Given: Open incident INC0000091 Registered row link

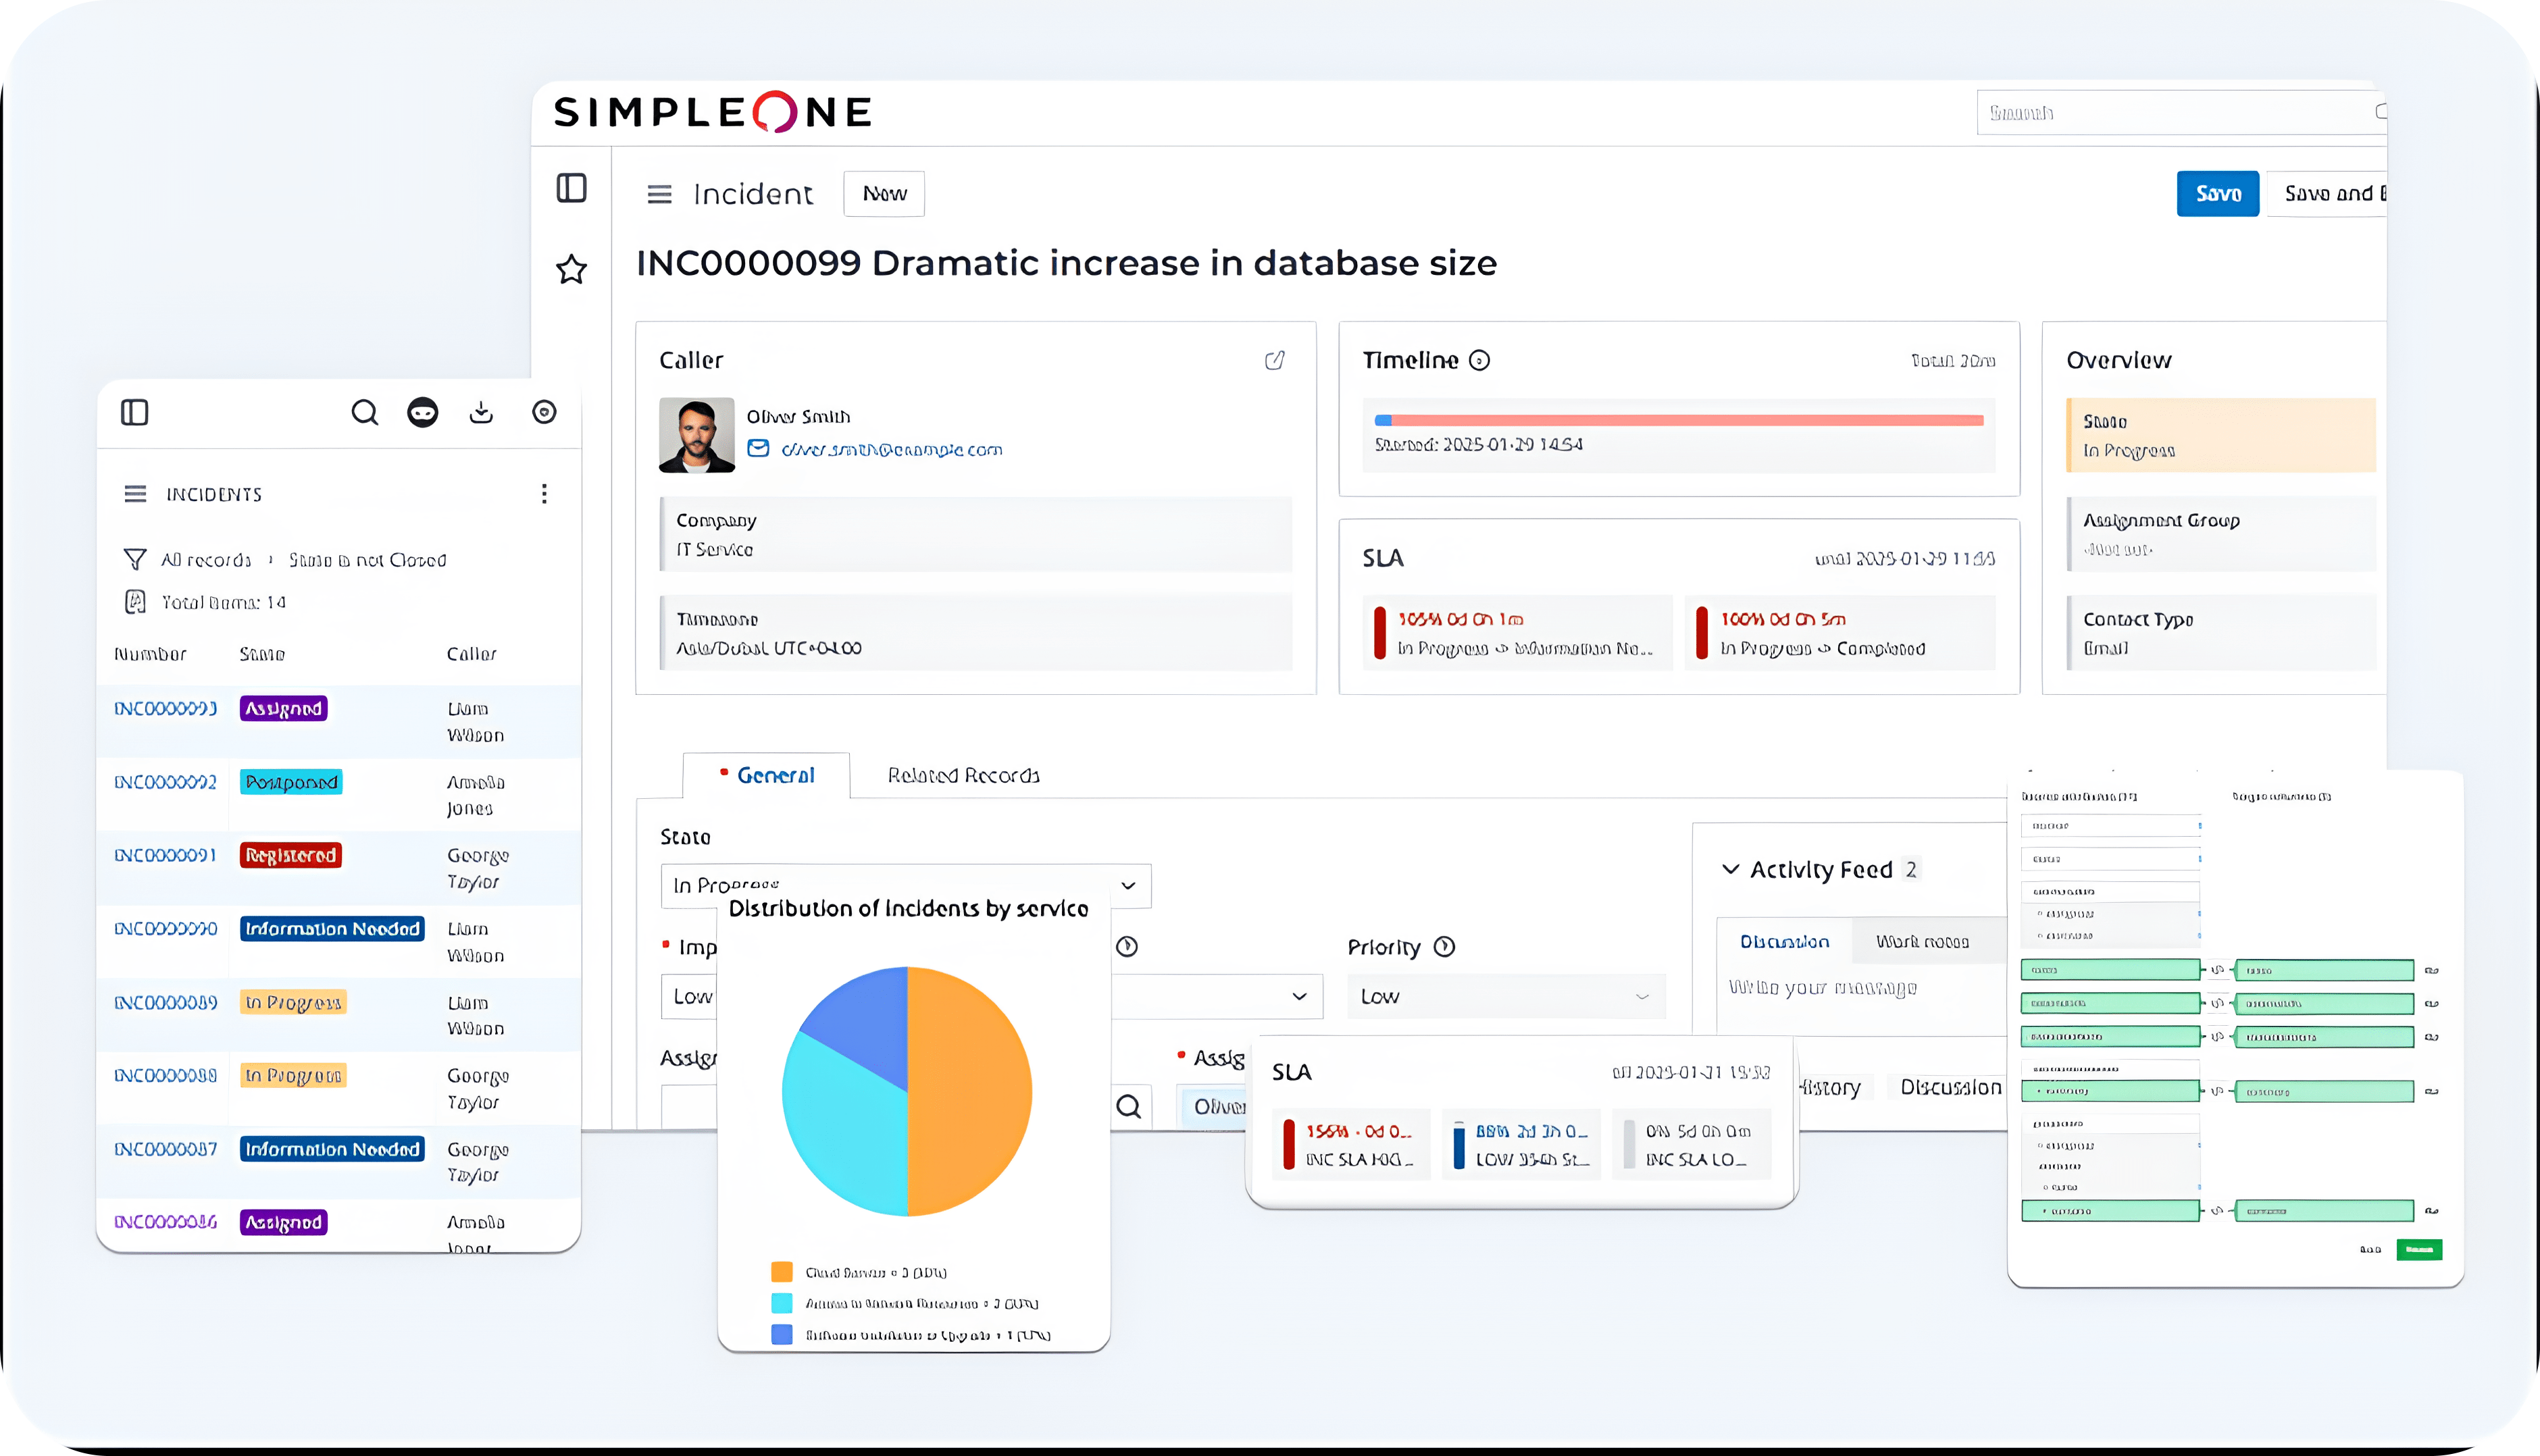Looking at the screenshot, I should 165,856.
